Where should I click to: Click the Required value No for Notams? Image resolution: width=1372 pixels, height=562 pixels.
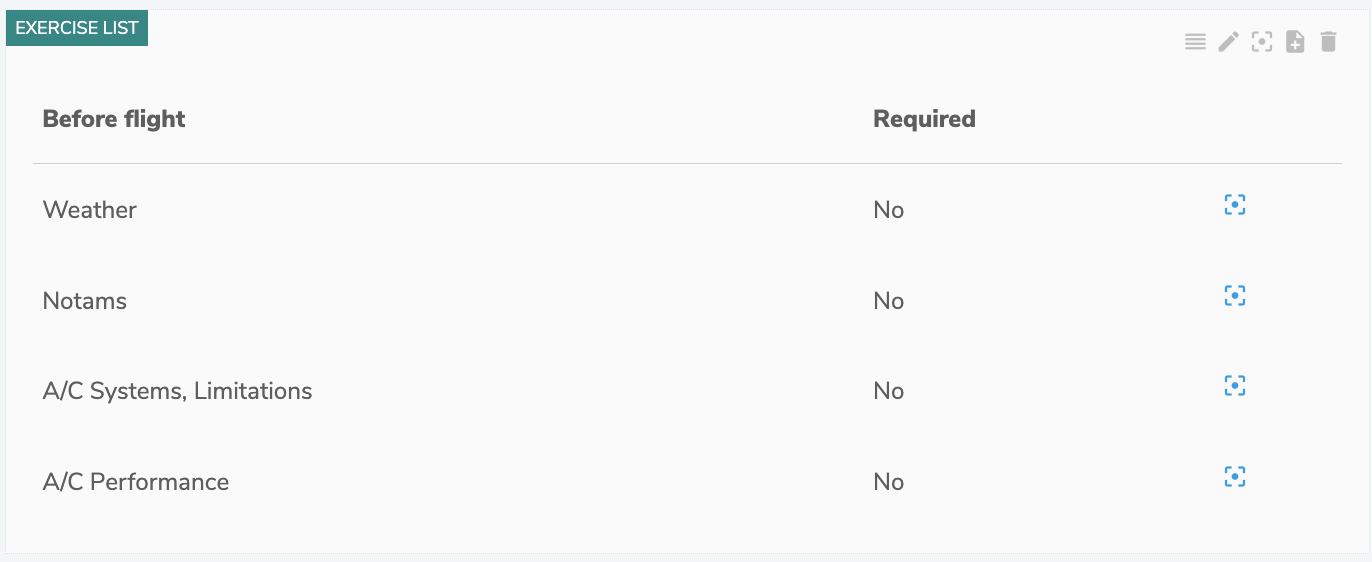(x=888, y=301)
